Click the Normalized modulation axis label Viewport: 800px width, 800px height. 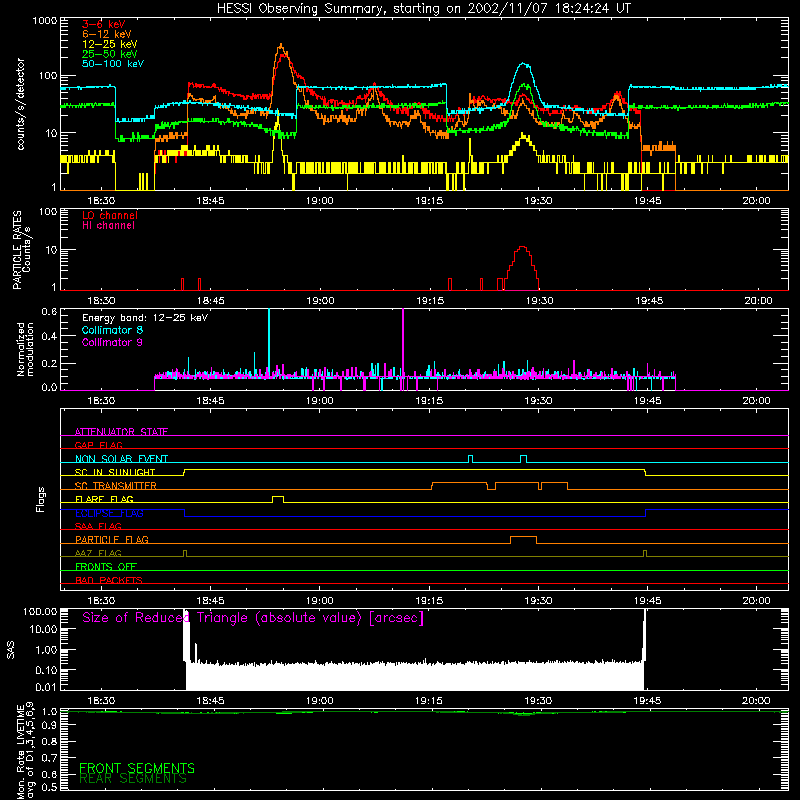(25, 349)
